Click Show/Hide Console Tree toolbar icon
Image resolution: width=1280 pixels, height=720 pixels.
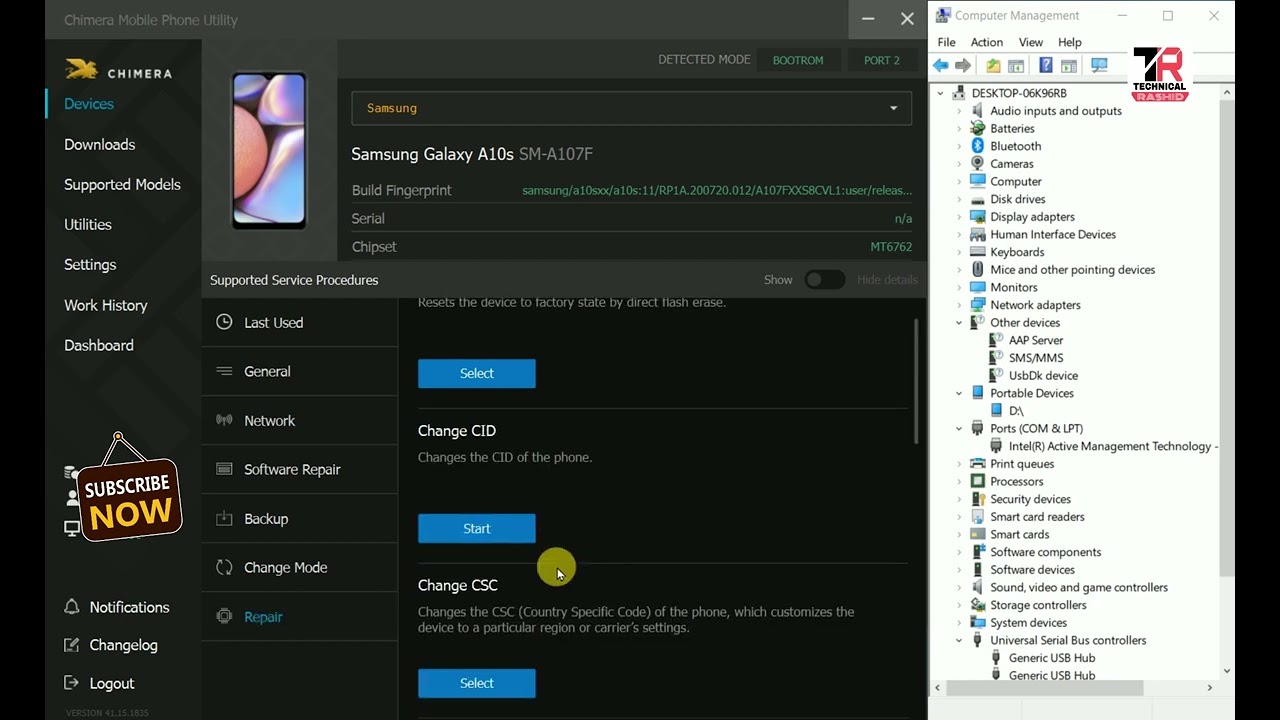coord(1016,66)
